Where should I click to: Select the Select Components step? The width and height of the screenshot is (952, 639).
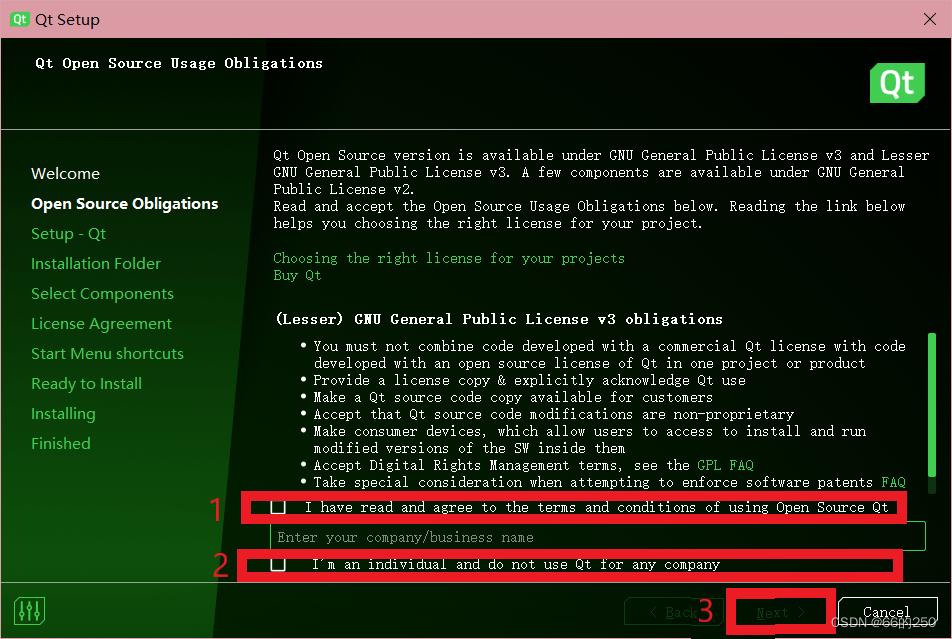[102, 294]
